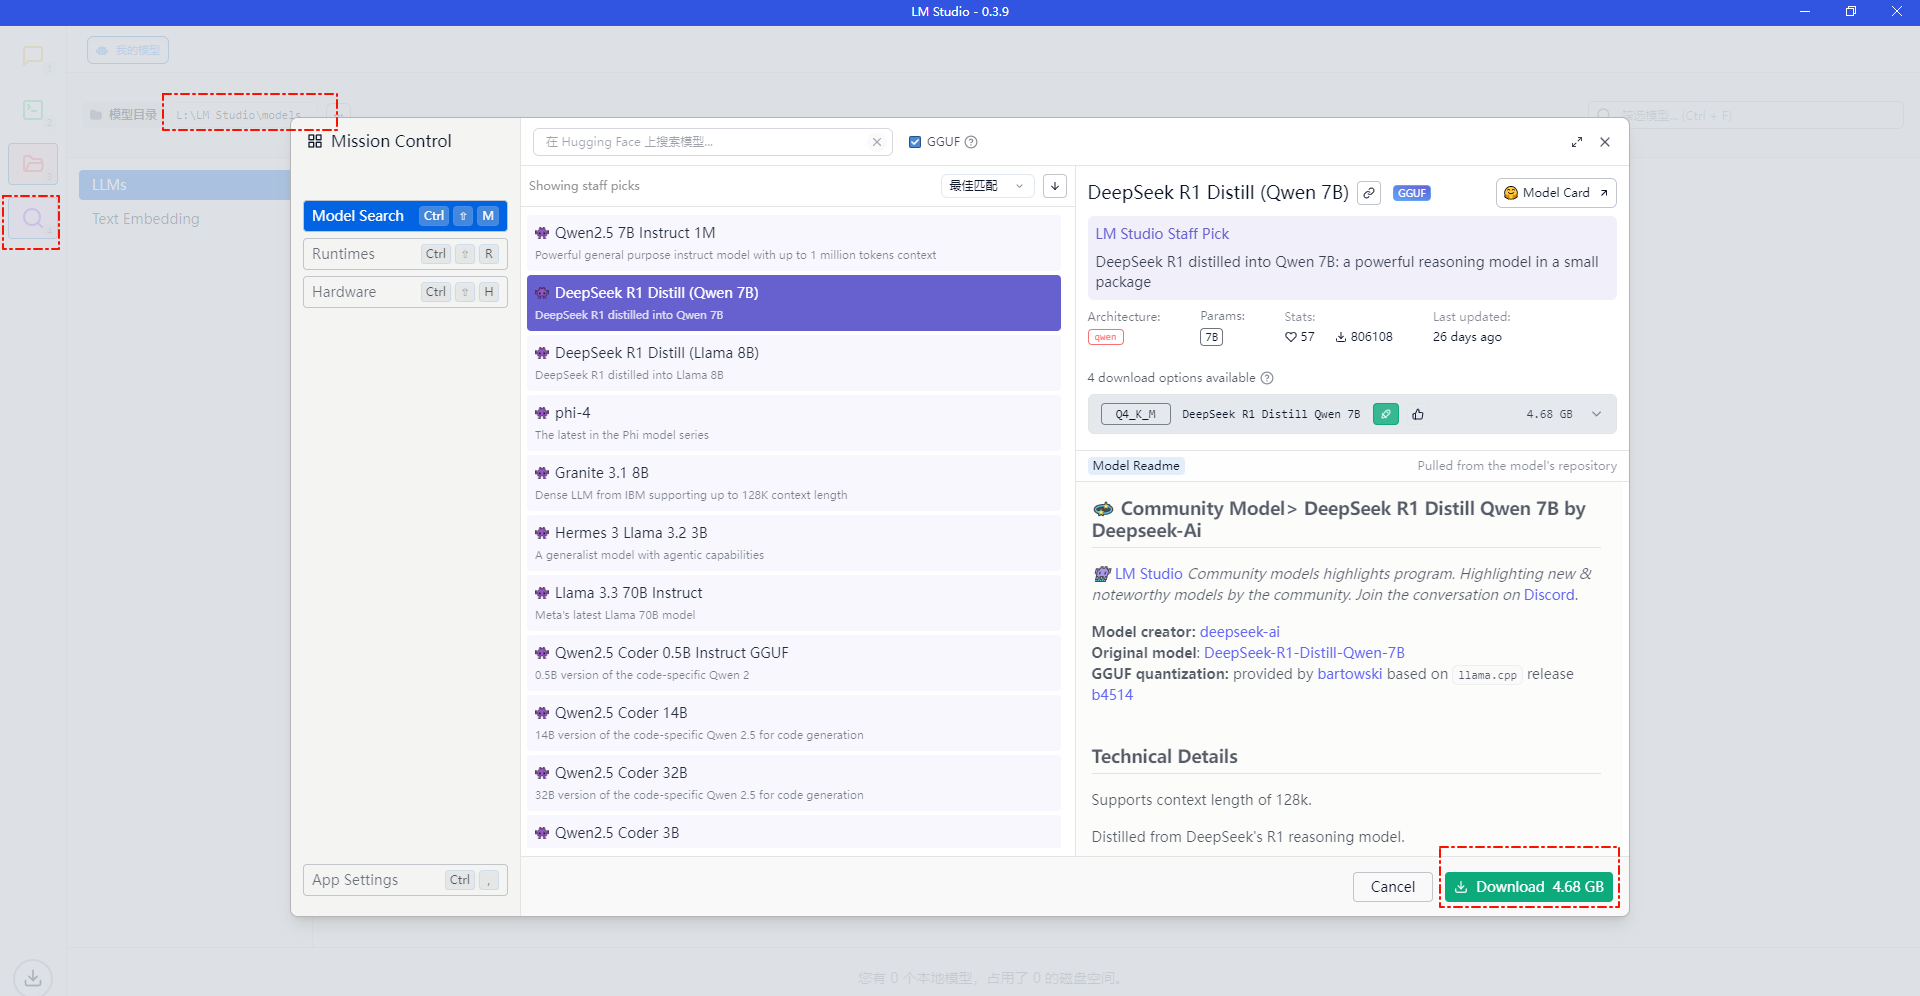Open the DeepSeek-R1-Distill-Qwen-7B original model link
The width and height of the screenshot is (1920, 996).
[1304, 653]
